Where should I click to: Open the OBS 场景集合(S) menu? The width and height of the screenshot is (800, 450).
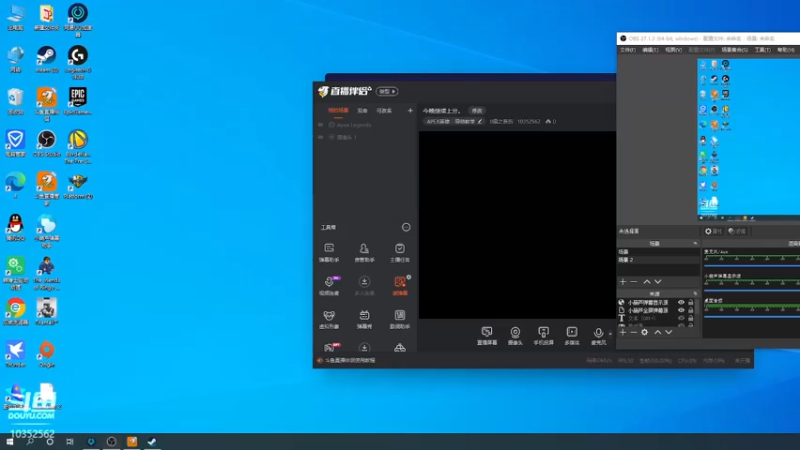coord(735,50)
